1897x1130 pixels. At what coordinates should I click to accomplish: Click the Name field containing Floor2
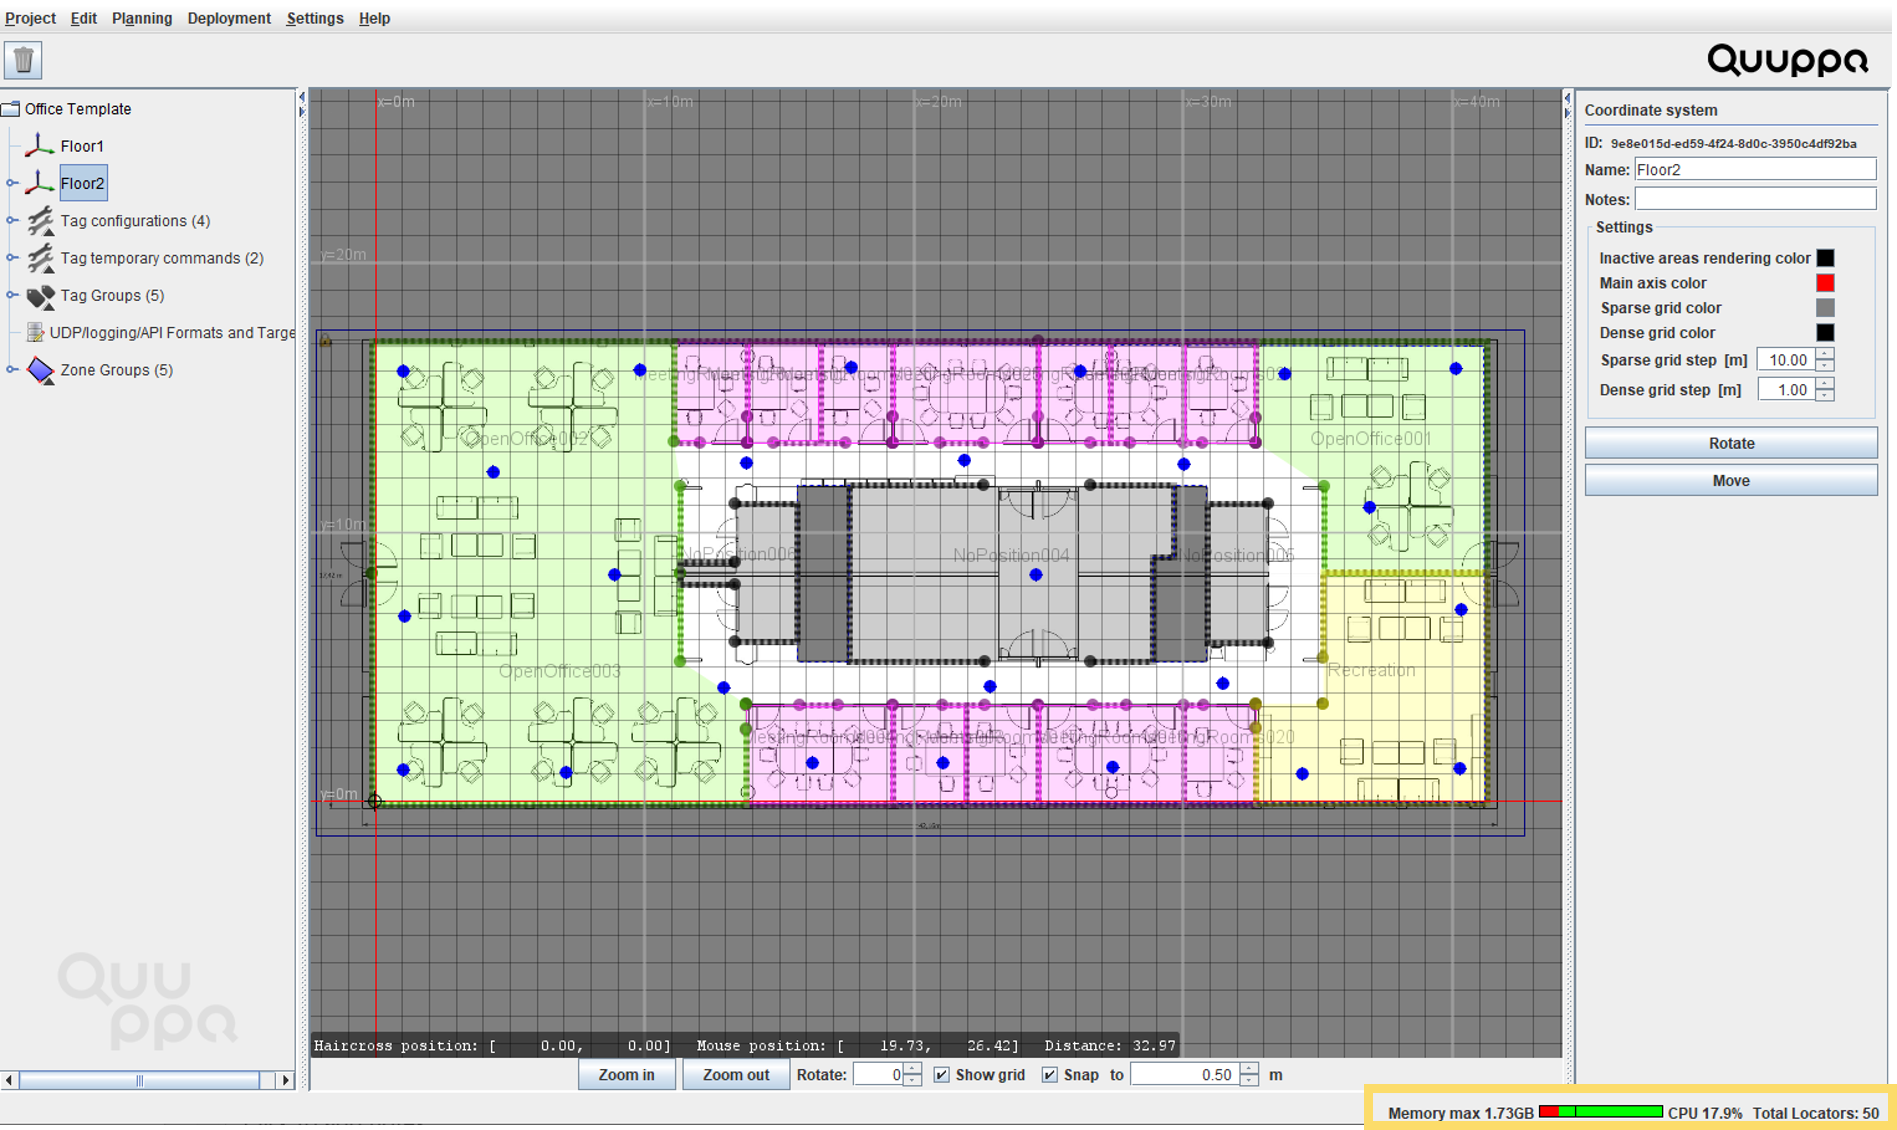[x=1755, y=169]
